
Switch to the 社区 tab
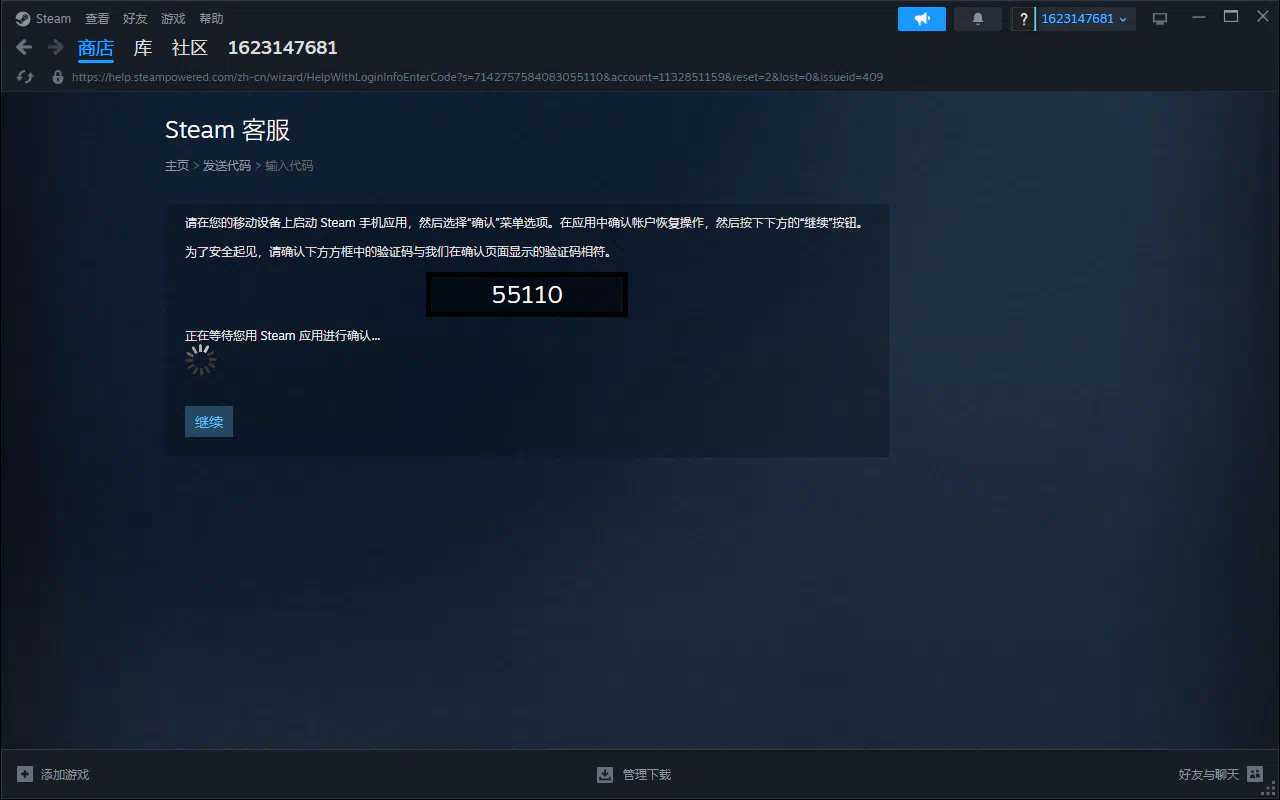(x=190, y=48)
